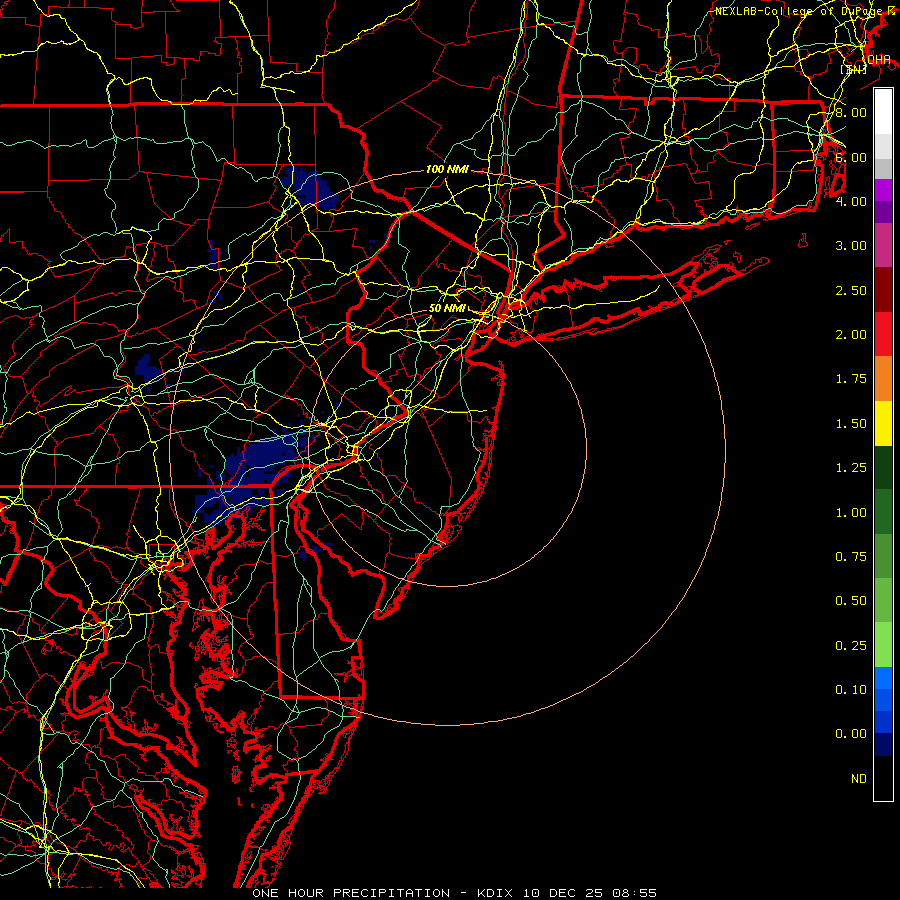The width and height of the screenshot is (900, 900).
Task: Click the maroon legend swatch near 2.50
Action: [x=883, y=290]
